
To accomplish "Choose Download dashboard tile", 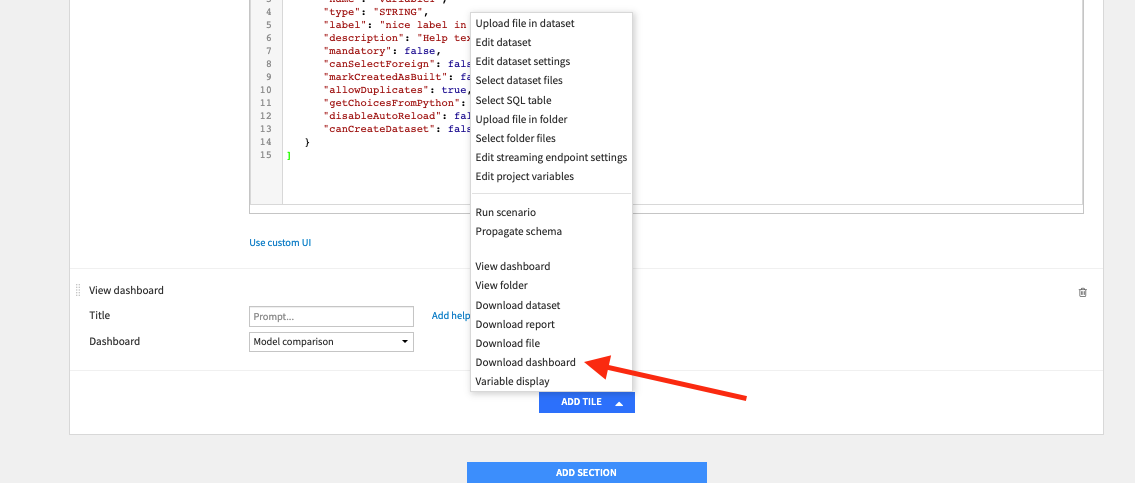I will [526, 362].
